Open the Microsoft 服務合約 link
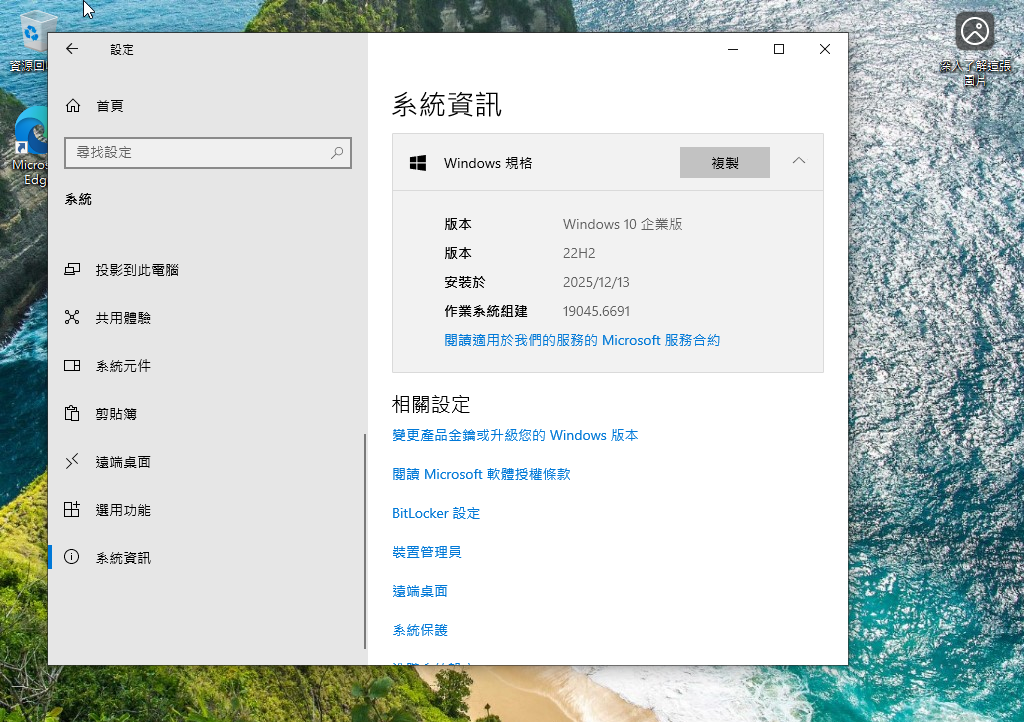 581,340
